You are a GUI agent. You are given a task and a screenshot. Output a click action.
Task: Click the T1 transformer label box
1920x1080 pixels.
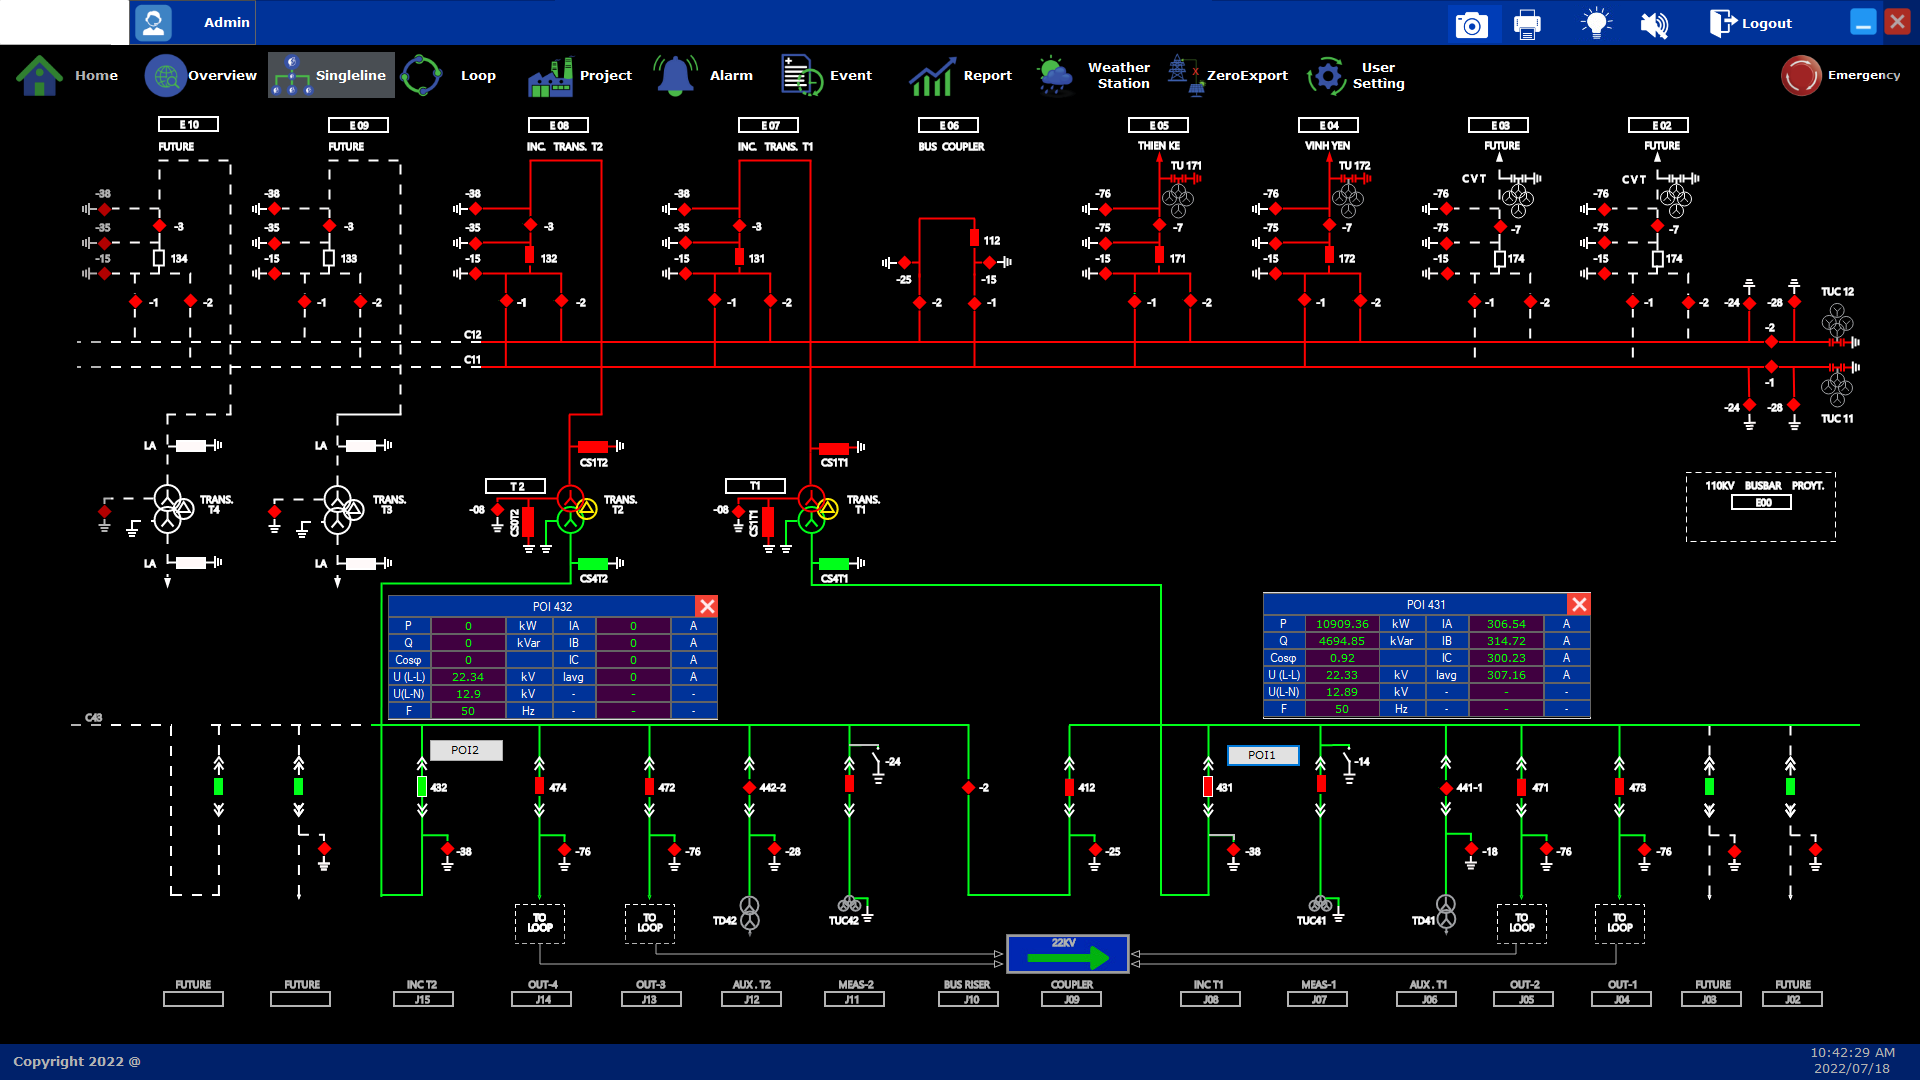755,486
